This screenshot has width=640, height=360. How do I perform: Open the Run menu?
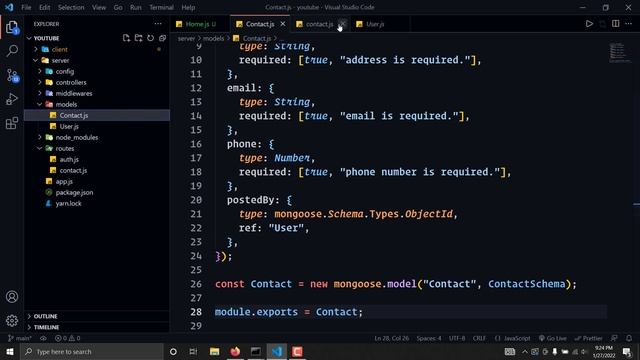pyautogui.click(x=136, y=7)
